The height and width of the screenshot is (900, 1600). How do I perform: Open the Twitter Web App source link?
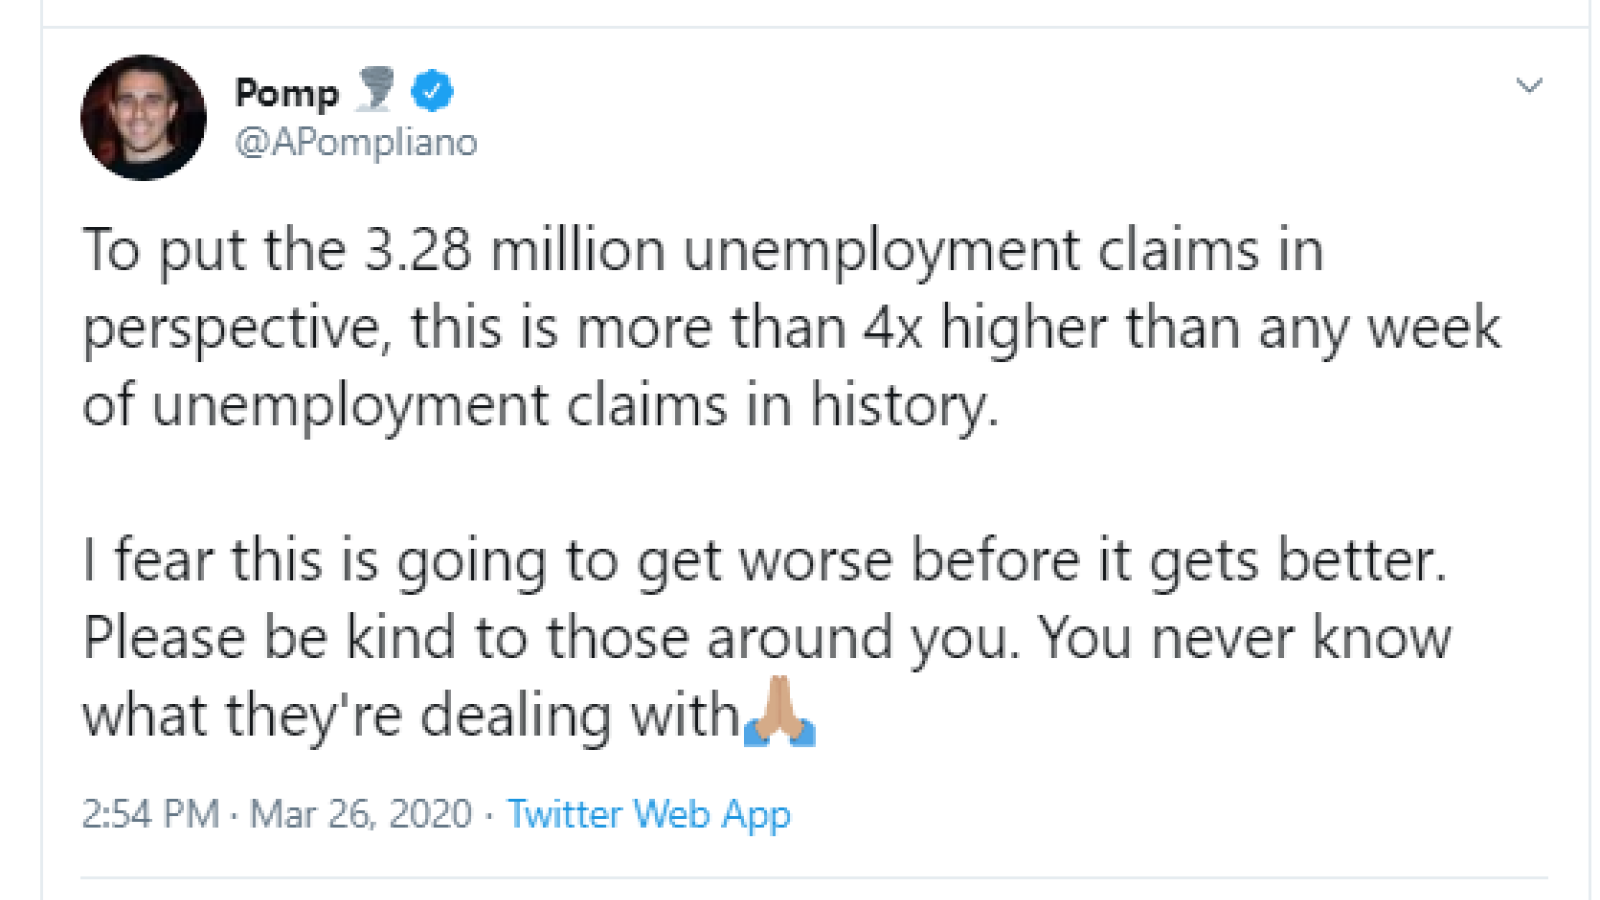(649, 814)
